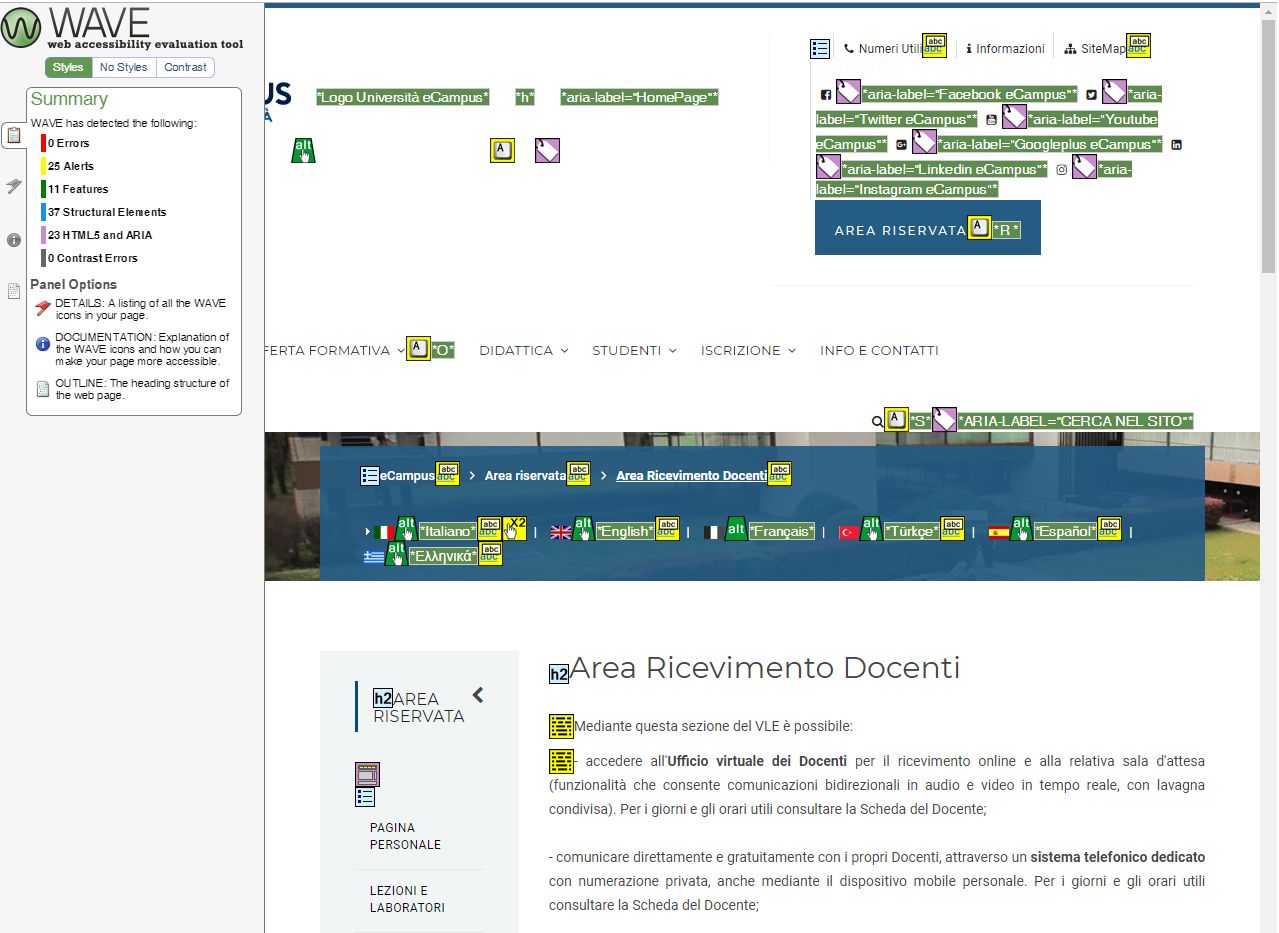Expand the Iscrizione menu dropdown

tap(748, 351)
